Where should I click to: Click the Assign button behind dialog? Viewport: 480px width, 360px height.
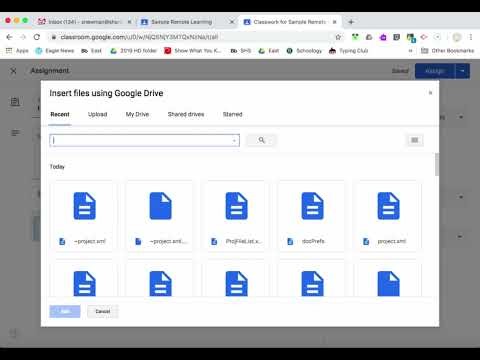435,71
